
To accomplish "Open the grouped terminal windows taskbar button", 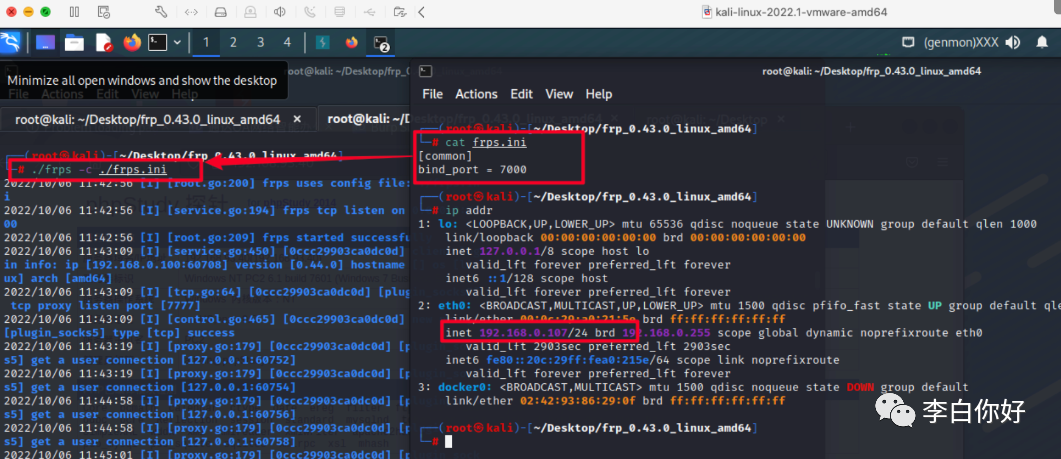I will tap(381, 43).
